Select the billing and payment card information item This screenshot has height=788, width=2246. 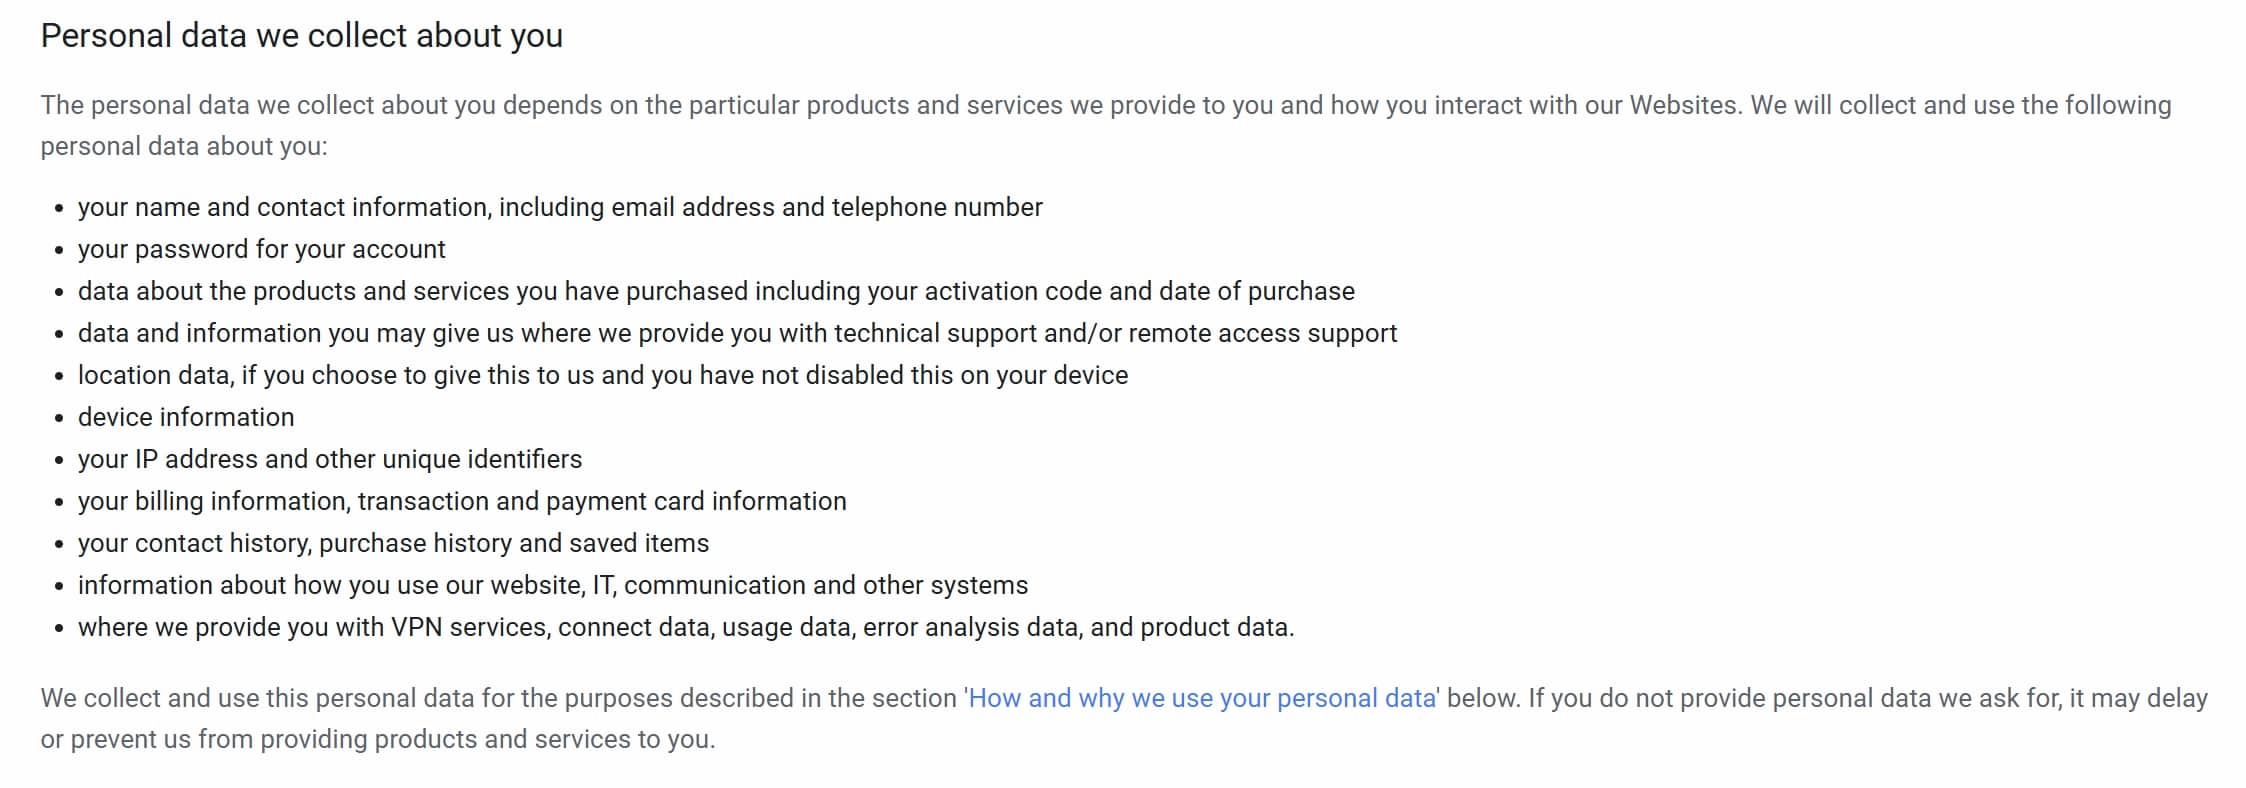(x=462, y=501)
